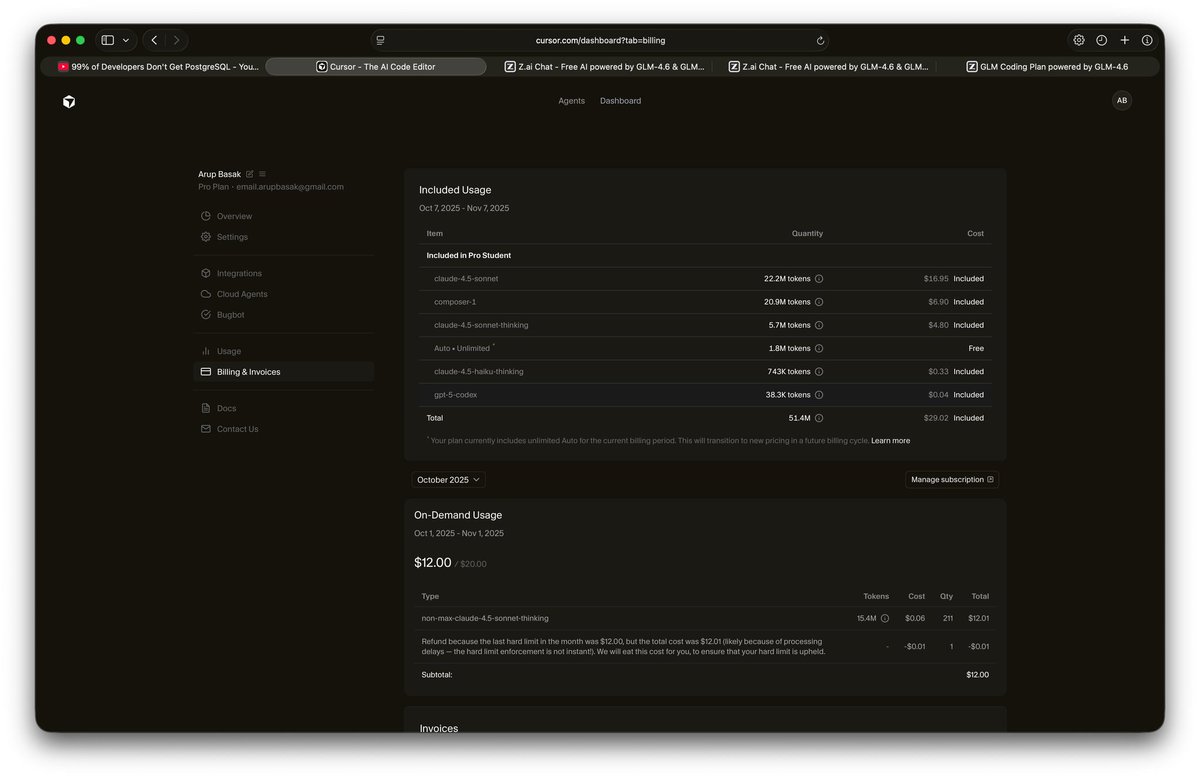Reload the page in address bar
The height and width of the screenshot is (779, 1200).
(821, 41)
